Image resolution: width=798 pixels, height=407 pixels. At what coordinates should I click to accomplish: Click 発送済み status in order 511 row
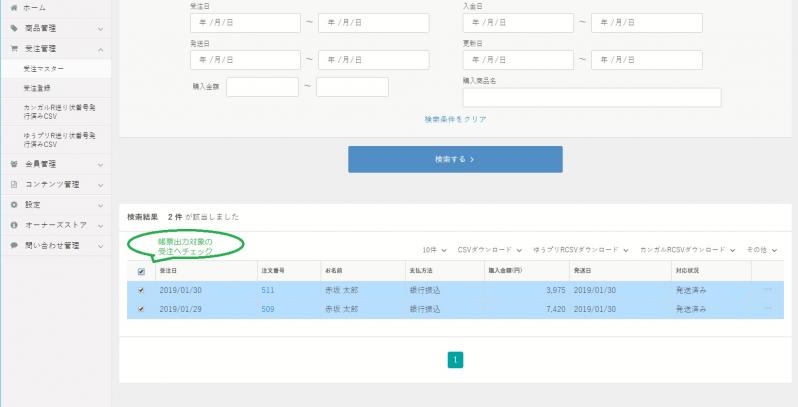pos(691,290)
